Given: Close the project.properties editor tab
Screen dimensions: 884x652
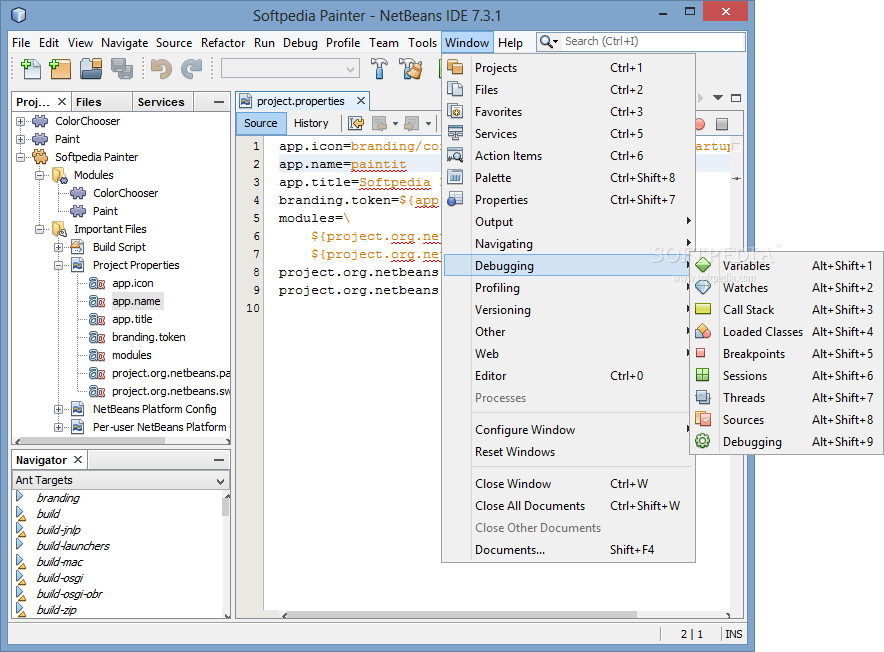Looking at the screenshot, I should click(x=361, y=100).
